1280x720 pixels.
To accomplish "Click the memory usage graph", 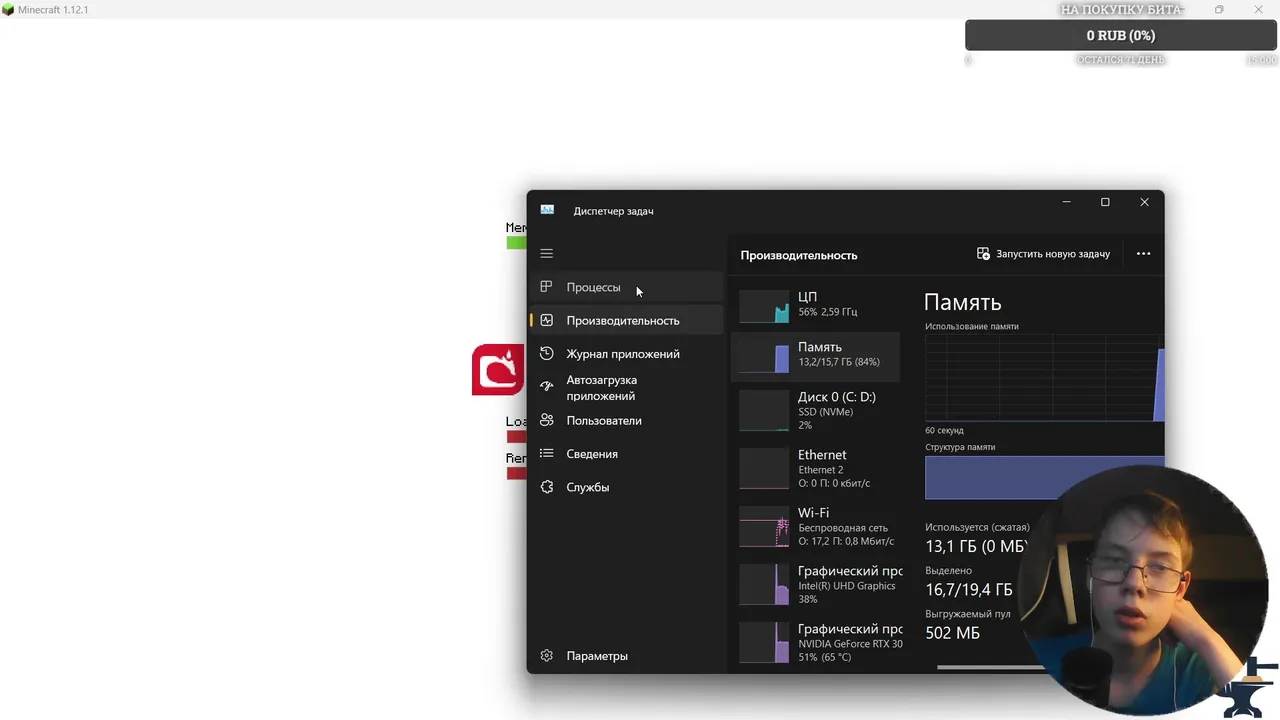I will [x=1044, y=378].
